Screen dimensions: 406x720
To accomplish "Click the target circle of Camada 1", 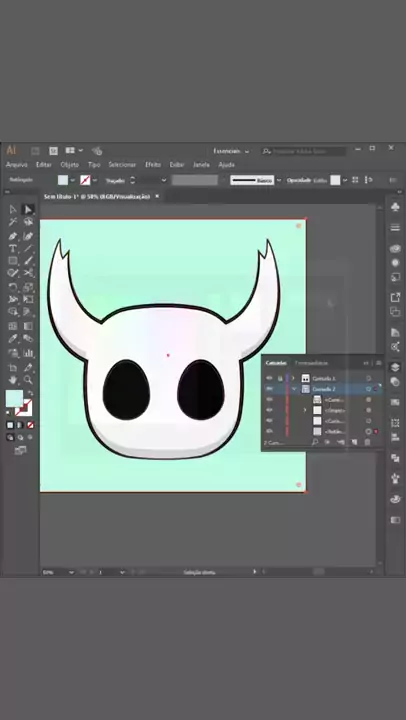I will [x=368, y=378].
